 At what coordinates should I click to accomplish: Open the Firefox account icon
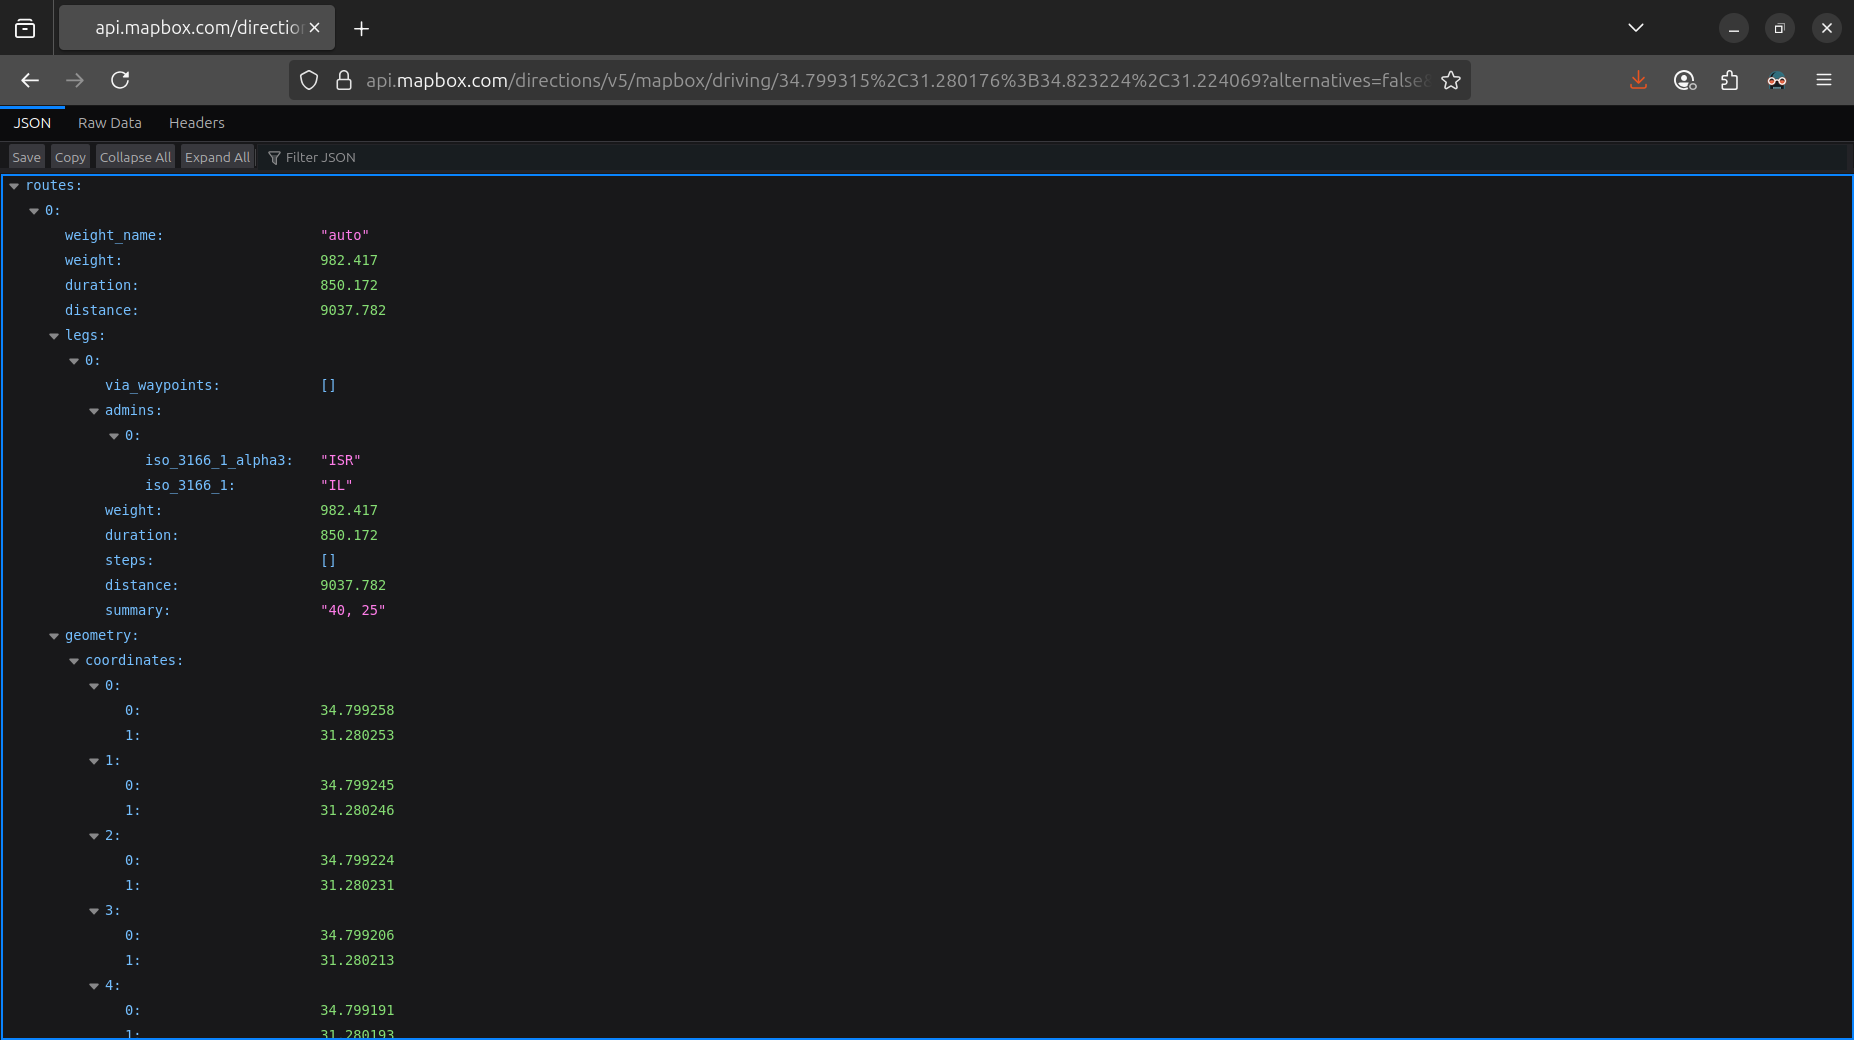click(1684, 80)
